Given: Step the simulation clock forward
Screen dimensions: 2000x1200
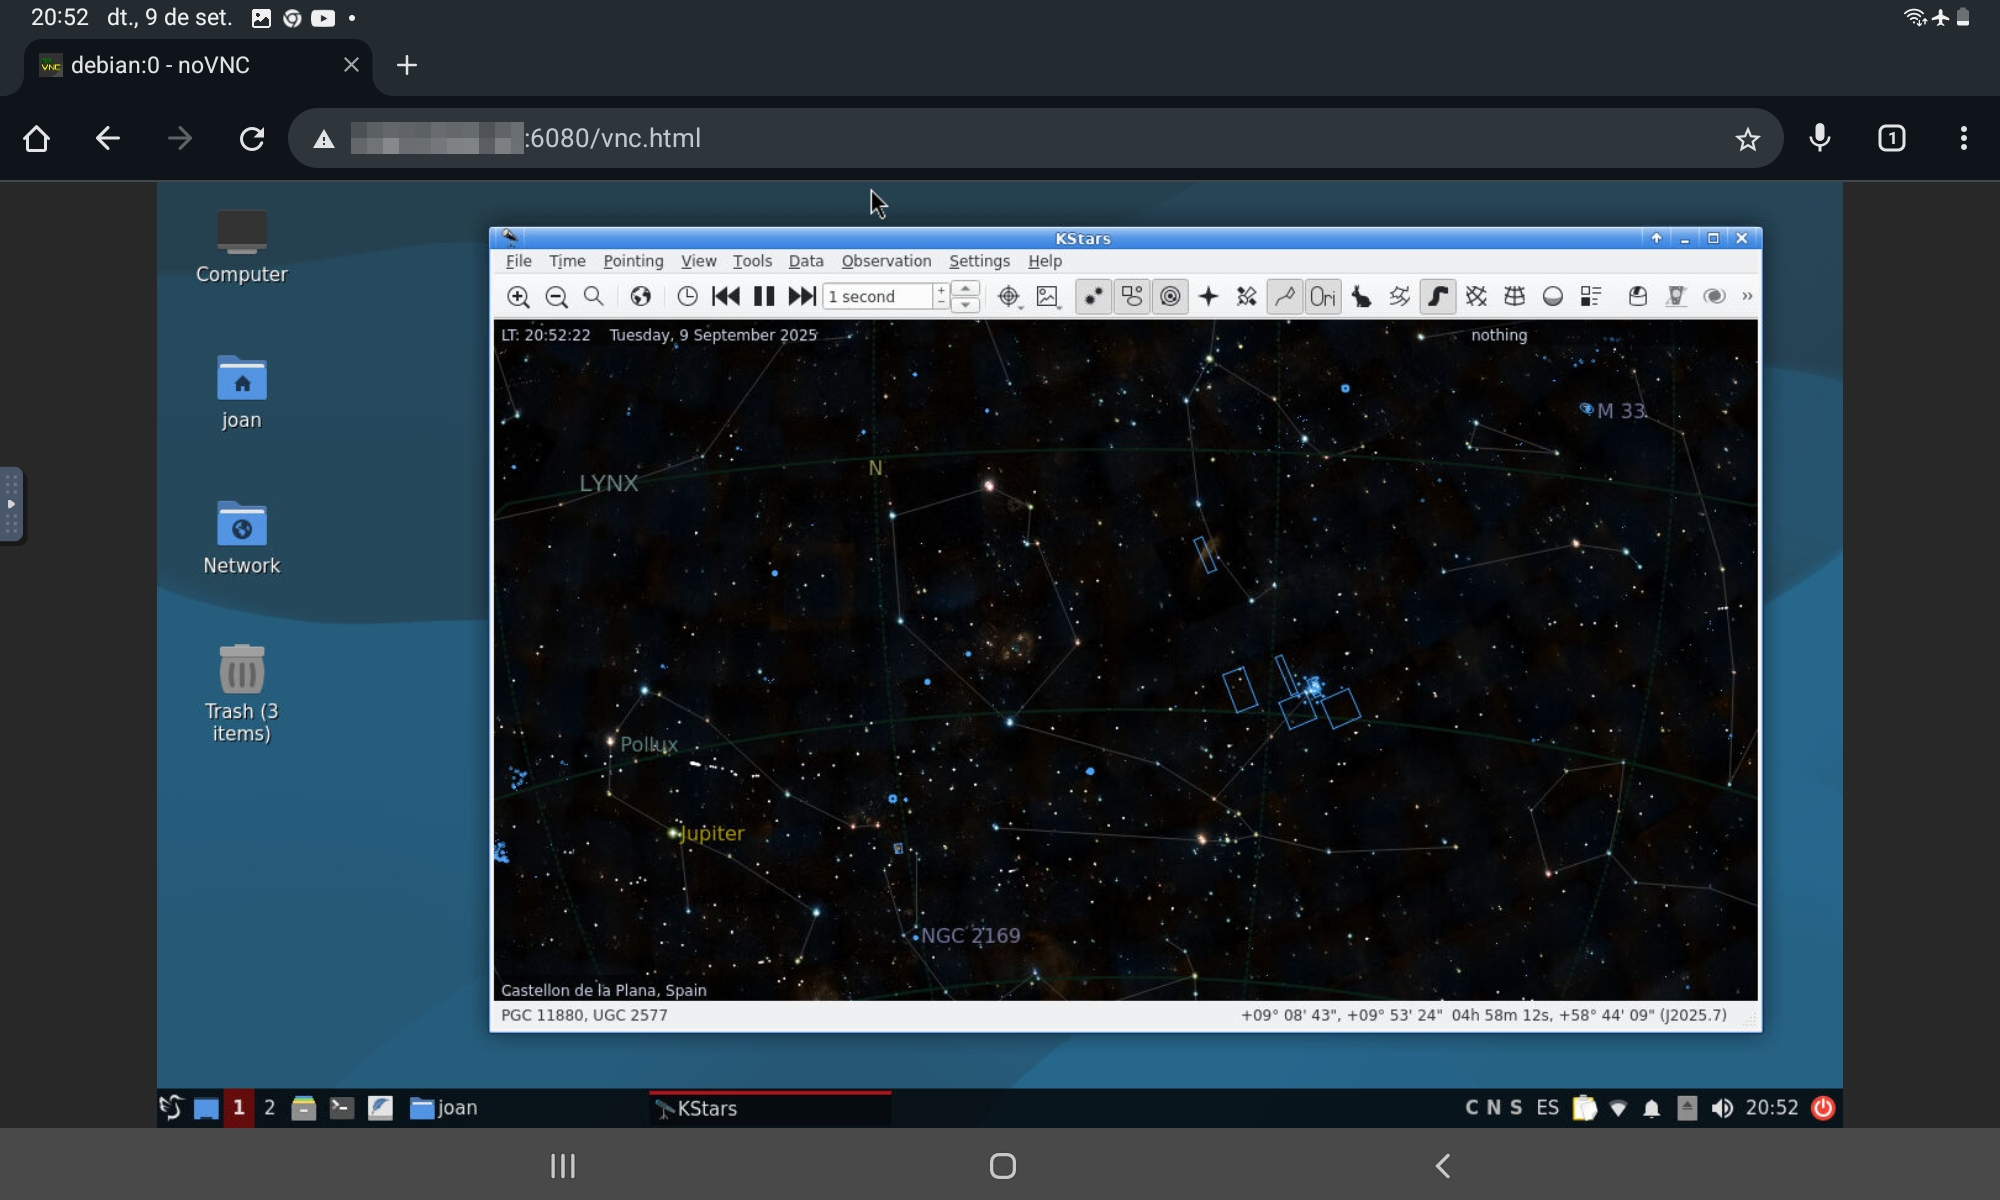Looking at the screenshot, I should 802,296.
